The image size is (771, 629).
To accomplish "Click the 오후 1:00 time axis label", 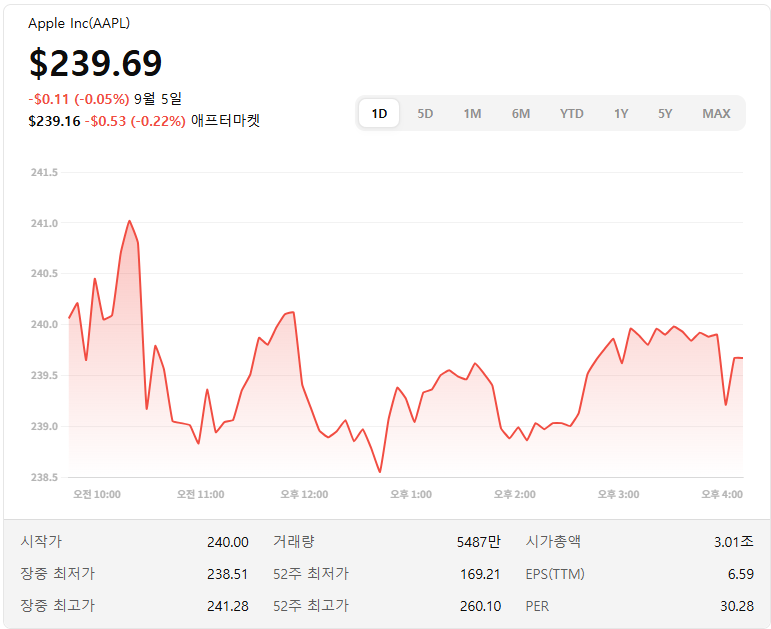I will click(x=411, y=494).
